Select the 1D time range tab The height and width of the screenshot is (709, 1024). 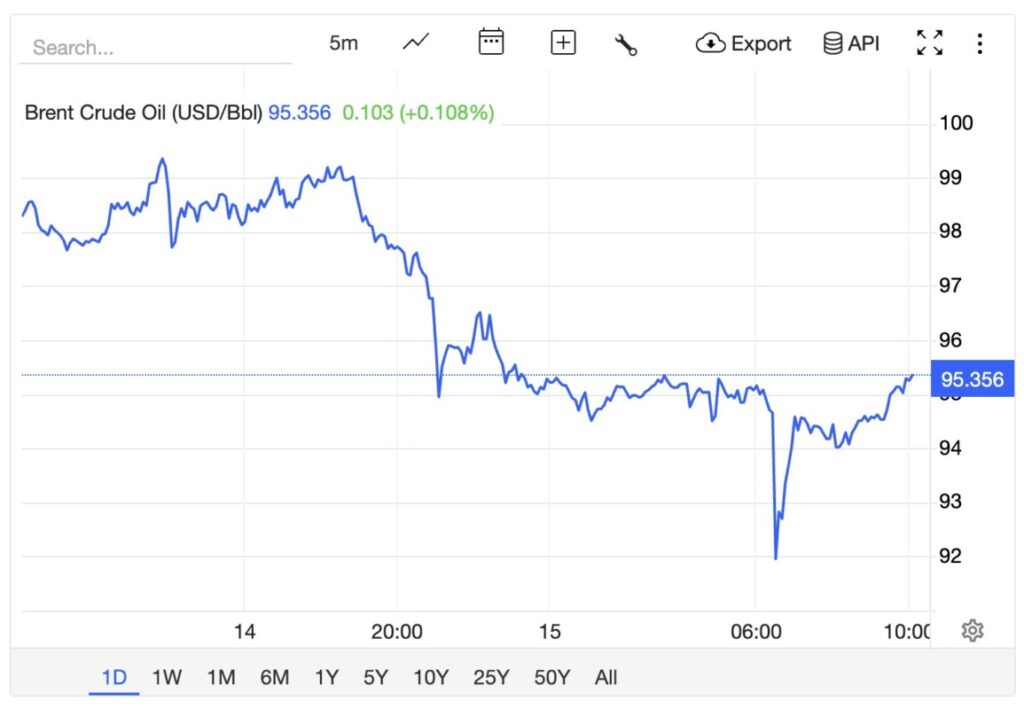click(114, 677)
